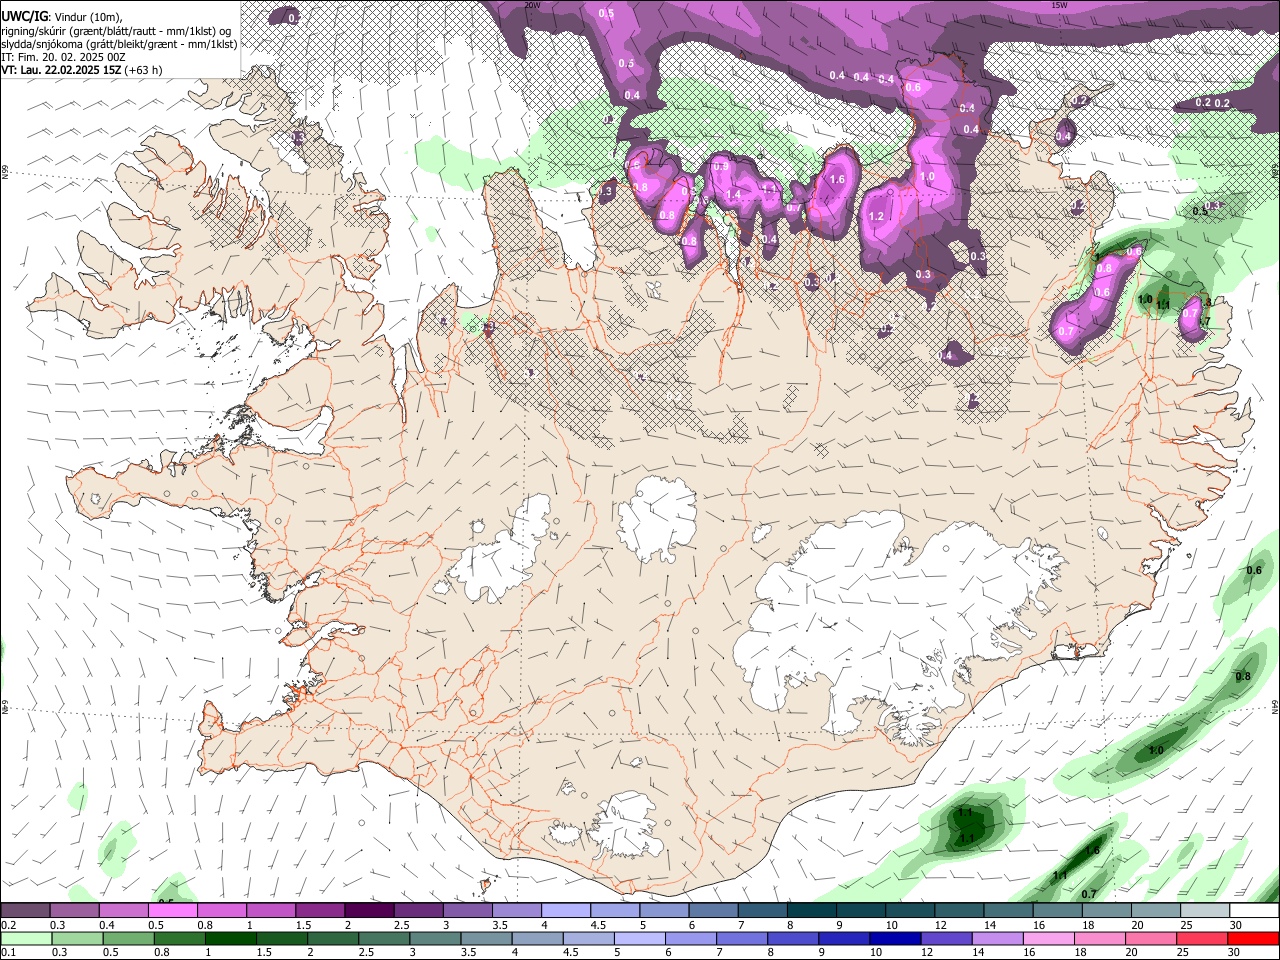
Task: Click the 'UWC/IG: Vindur (10m)' title text
Action: 62,16
